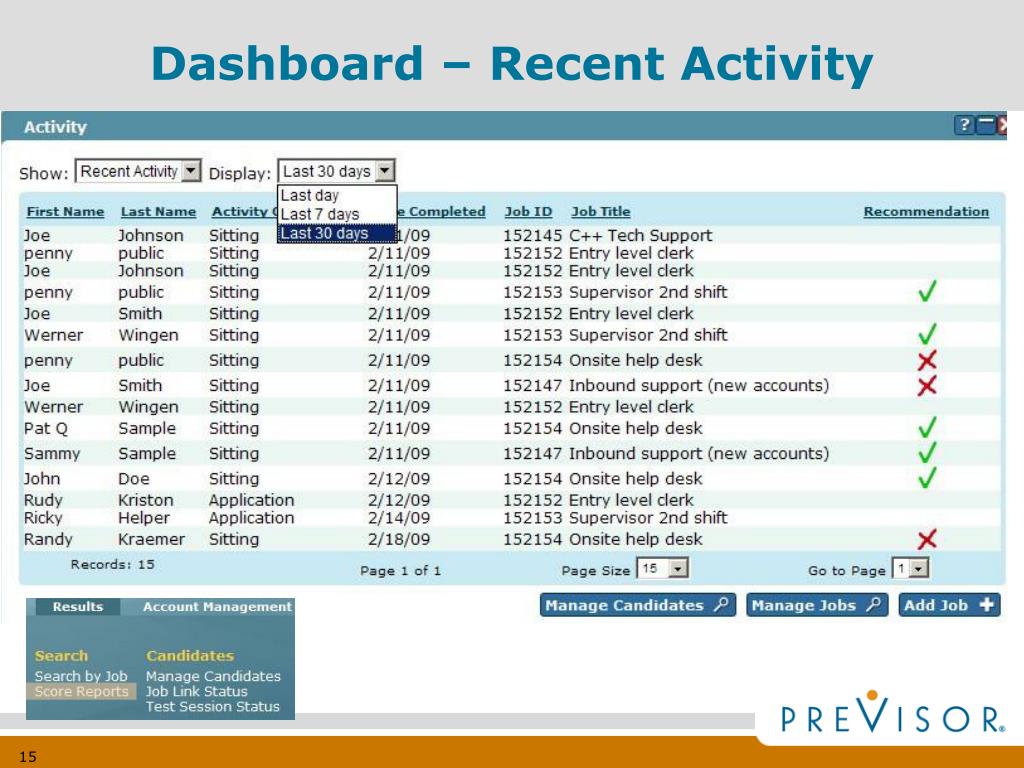Click the red X for Penny public Onsite help desk
The image size is (1024, 768).
click(927, 360)
